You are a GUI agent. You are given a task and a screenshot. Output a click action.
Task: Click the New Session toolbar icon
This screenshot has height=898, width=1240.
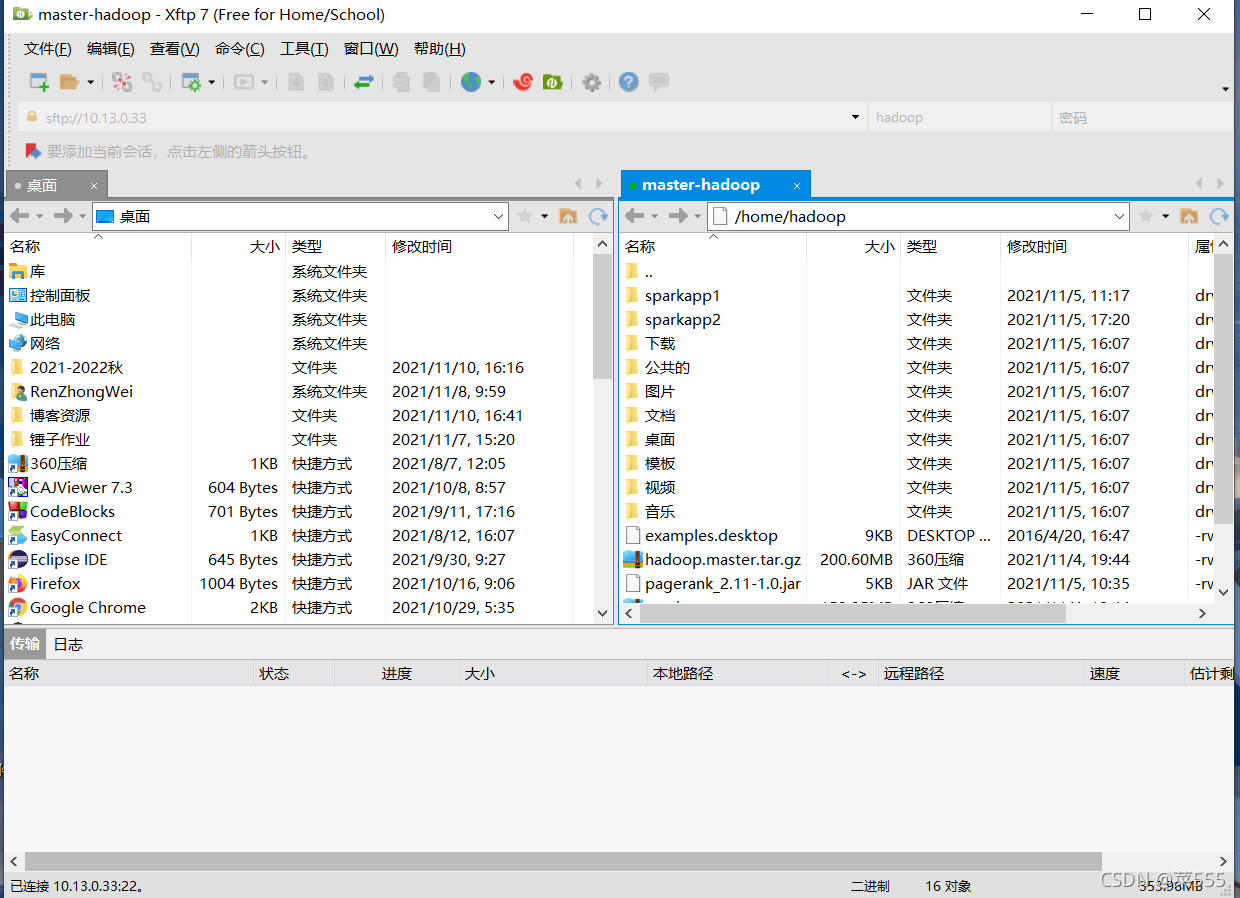[x=39, y=82]
